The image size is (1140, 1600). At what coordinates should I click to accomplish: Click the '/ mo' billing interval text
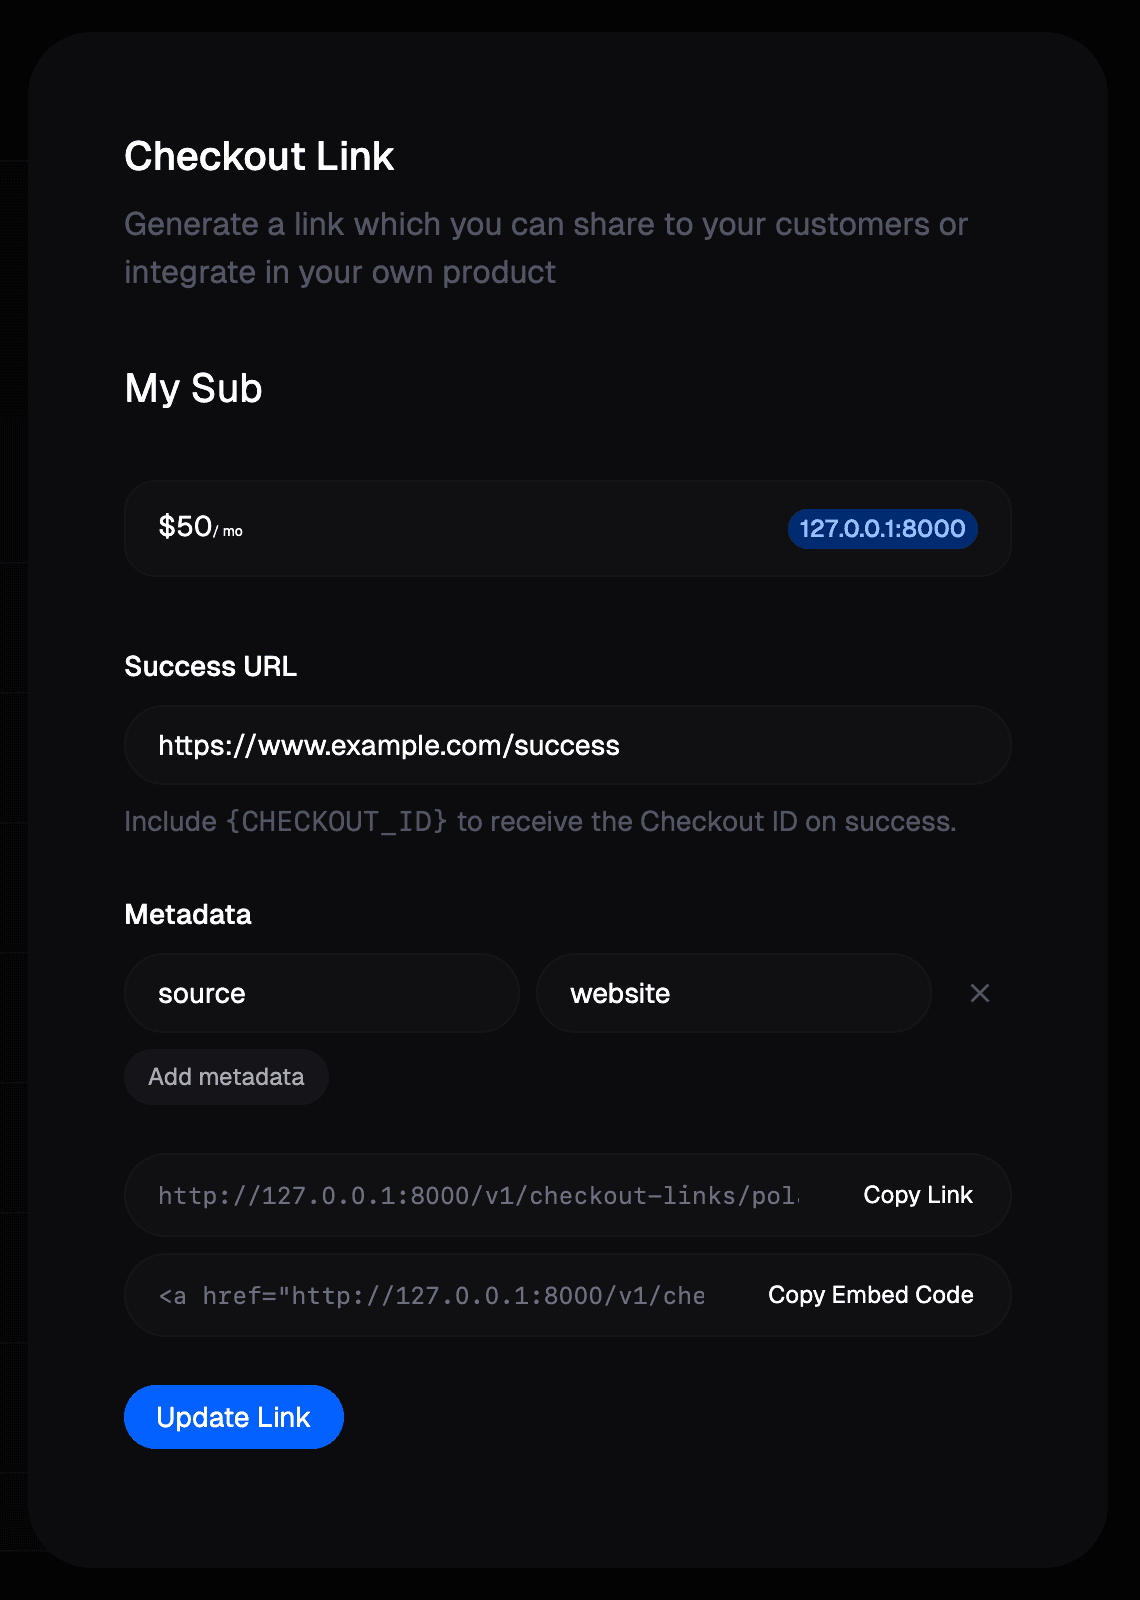(229, 531)
